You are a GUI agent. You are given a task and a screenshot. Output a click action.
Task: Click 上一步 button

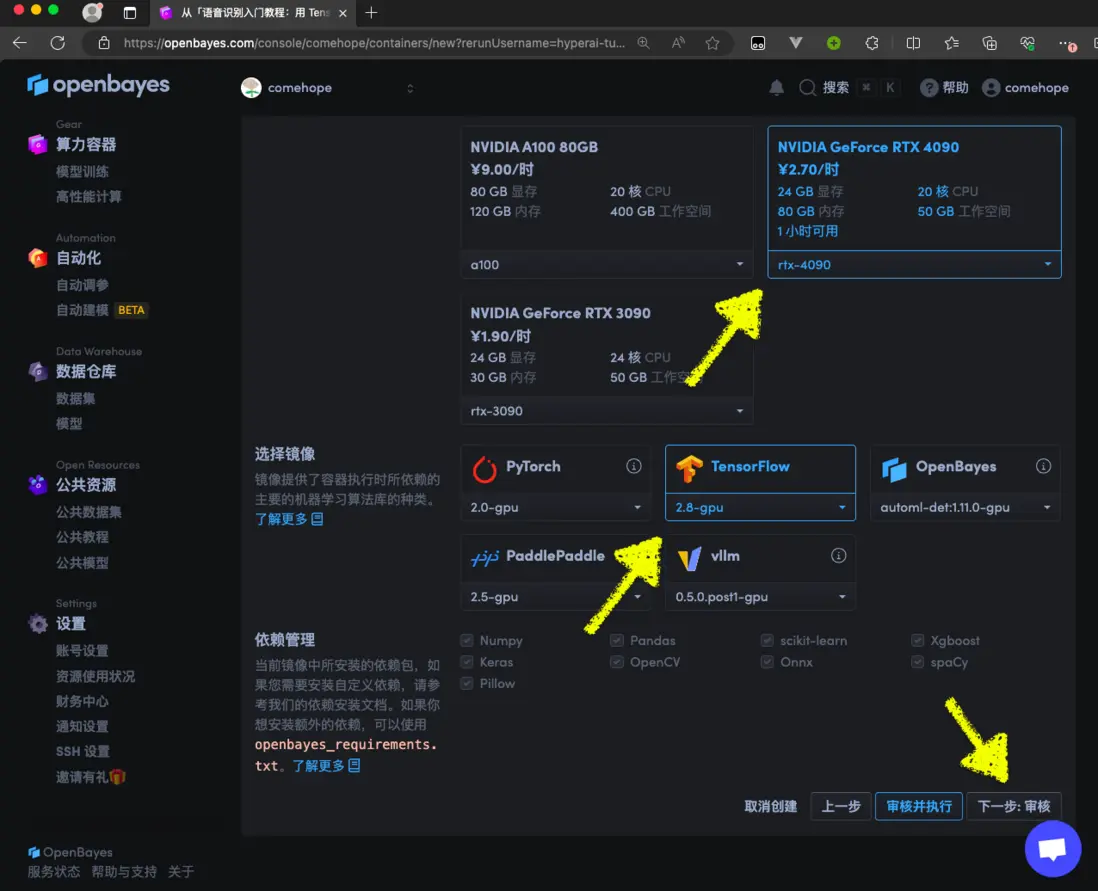click(x=840, y=806)
